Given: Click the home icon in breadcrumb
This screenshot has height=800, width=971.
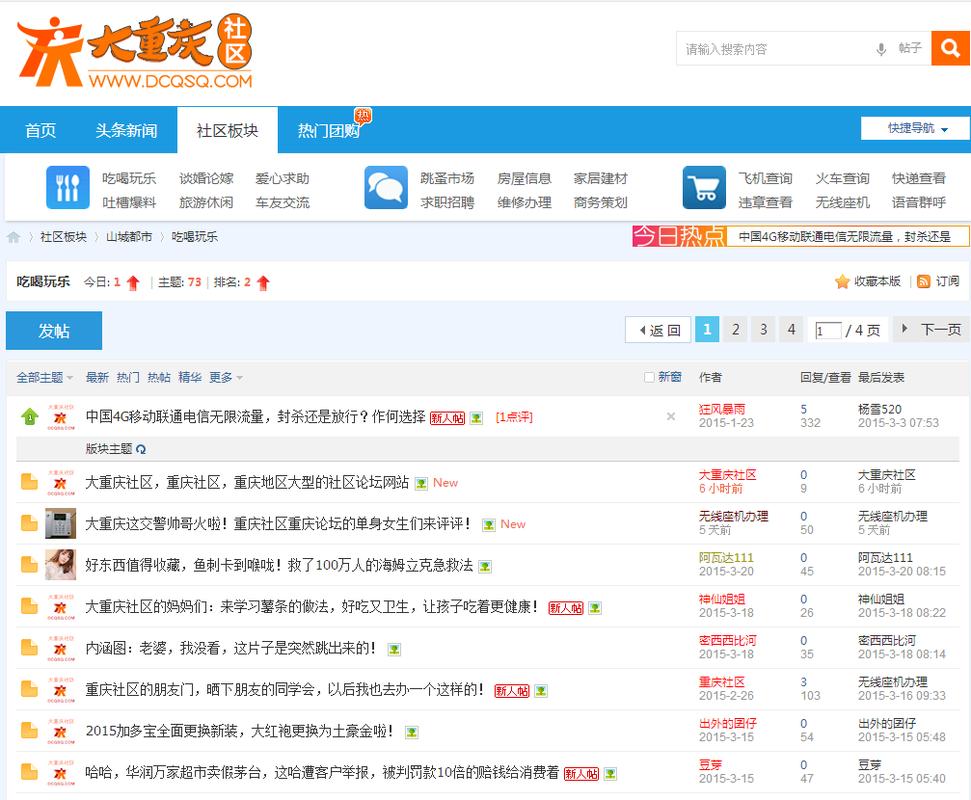Looking at the screenshot, I should (14, 237).
